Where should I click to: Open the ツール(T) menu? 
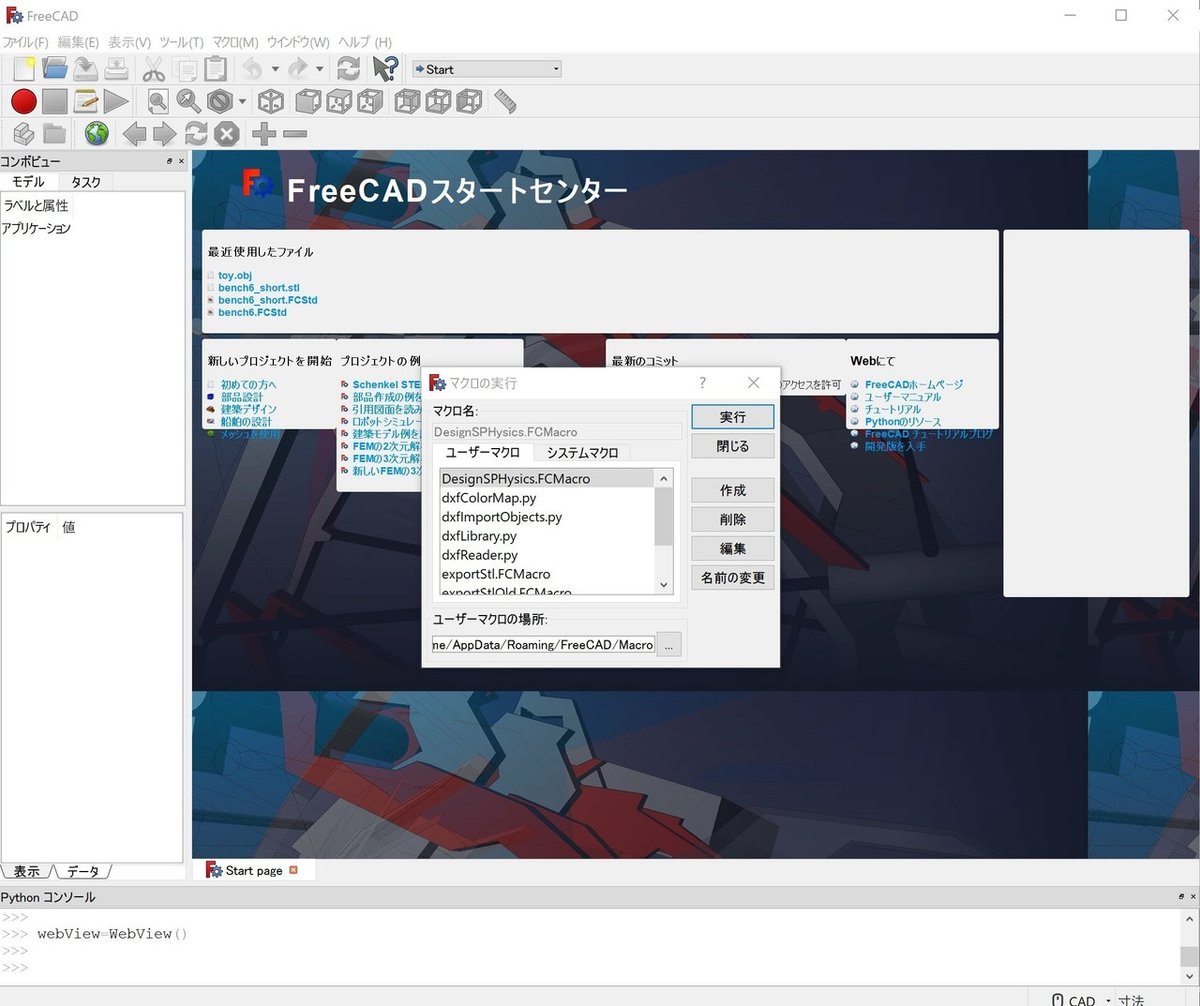(181, 42)
